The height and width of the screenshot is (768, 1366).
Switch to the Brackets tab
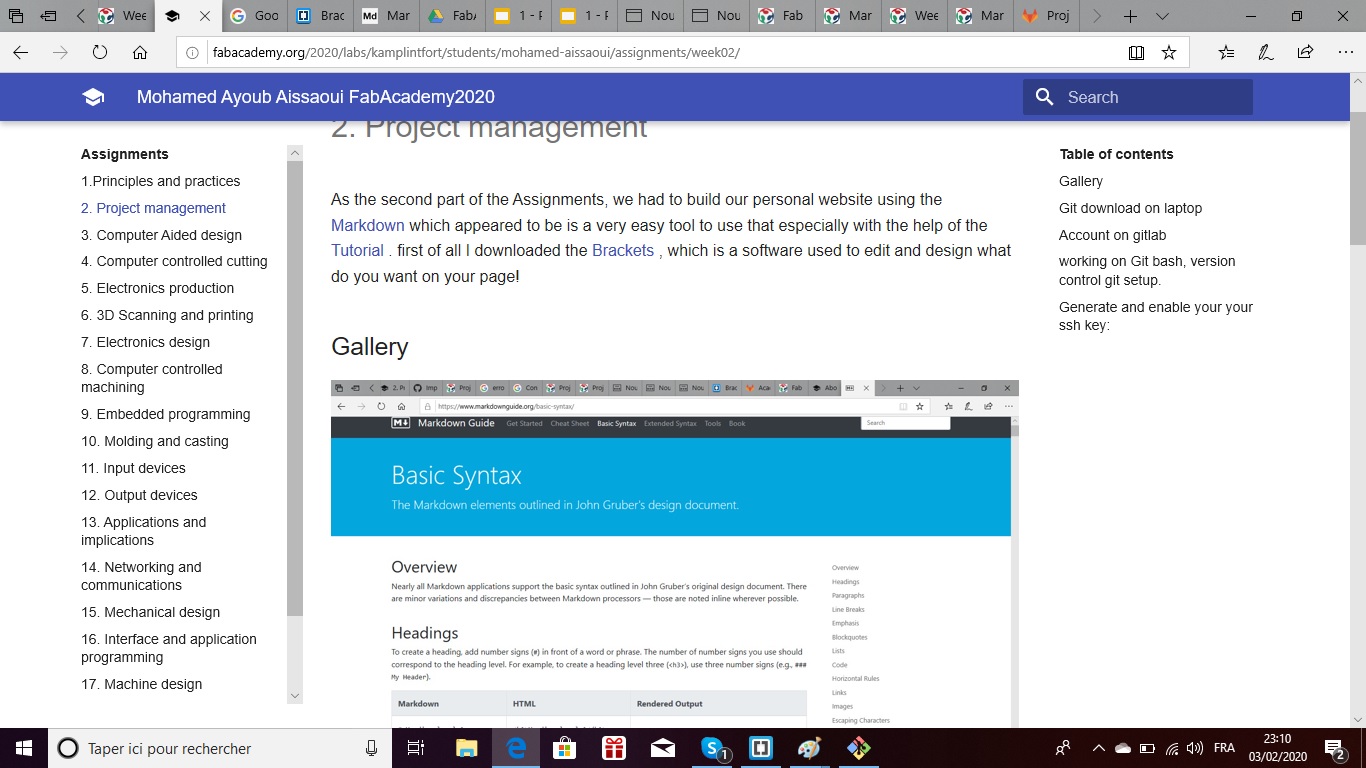[320, 17]
